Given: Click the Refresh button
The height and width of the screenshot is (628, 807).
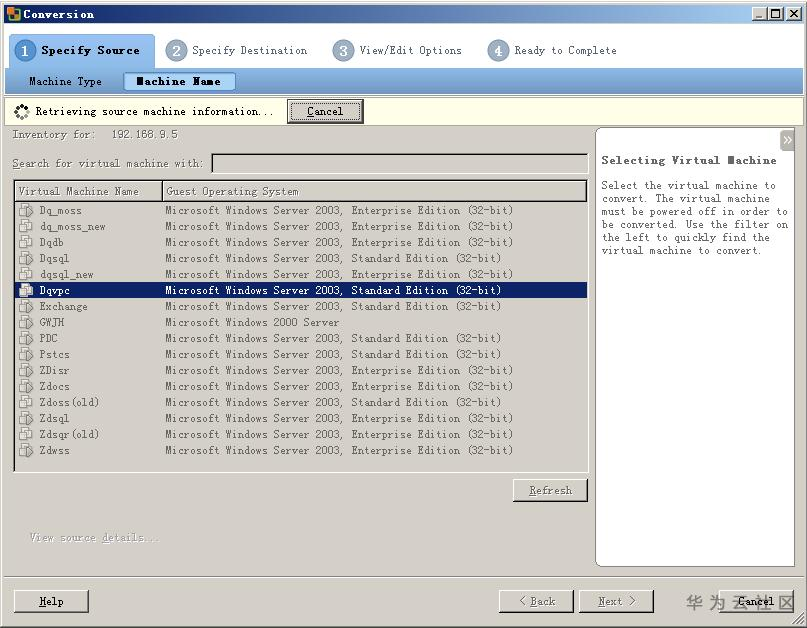Looking at the screenshot, I should pos(550,490).
